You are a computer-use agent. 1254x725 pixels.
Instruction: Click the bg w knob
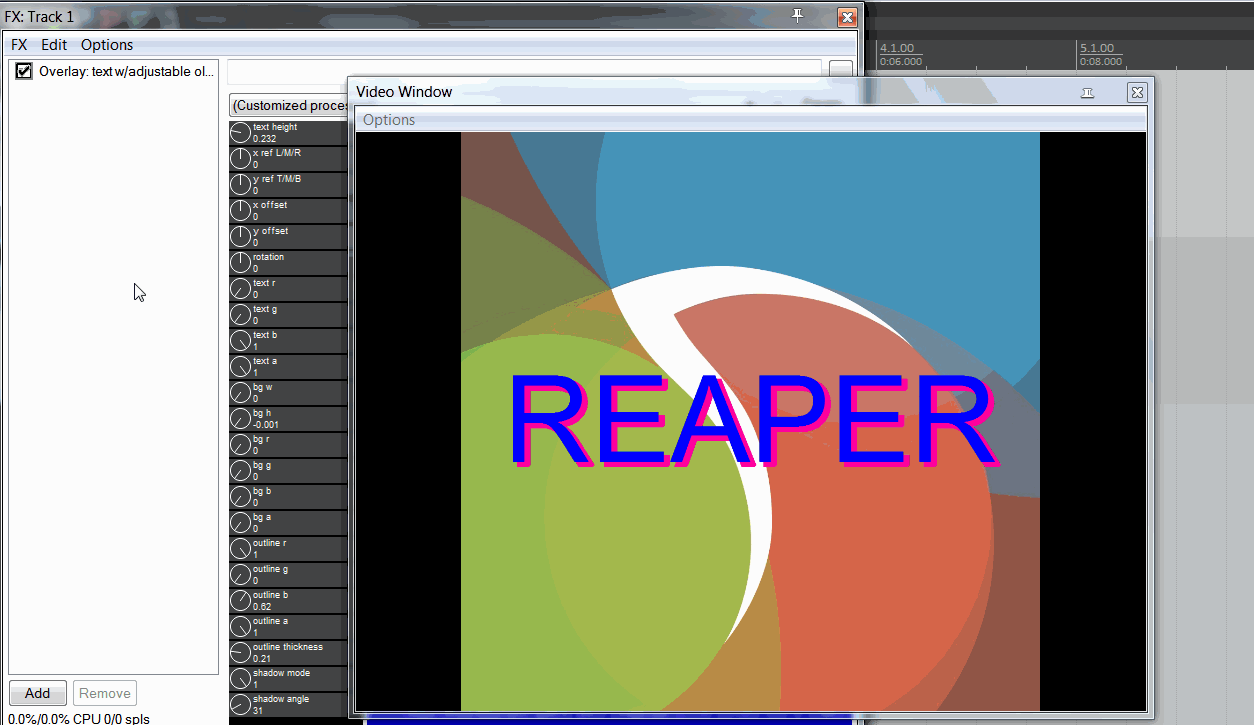(240, 392)
